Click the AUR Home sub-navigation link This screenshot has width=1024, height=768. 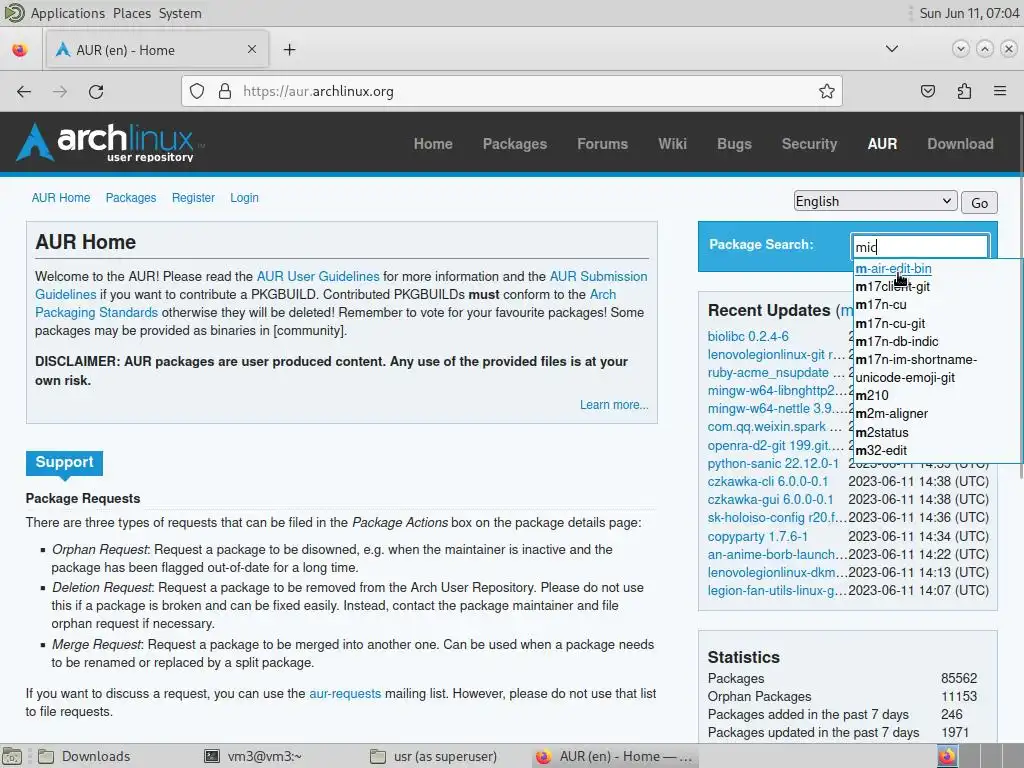point(61,198)
